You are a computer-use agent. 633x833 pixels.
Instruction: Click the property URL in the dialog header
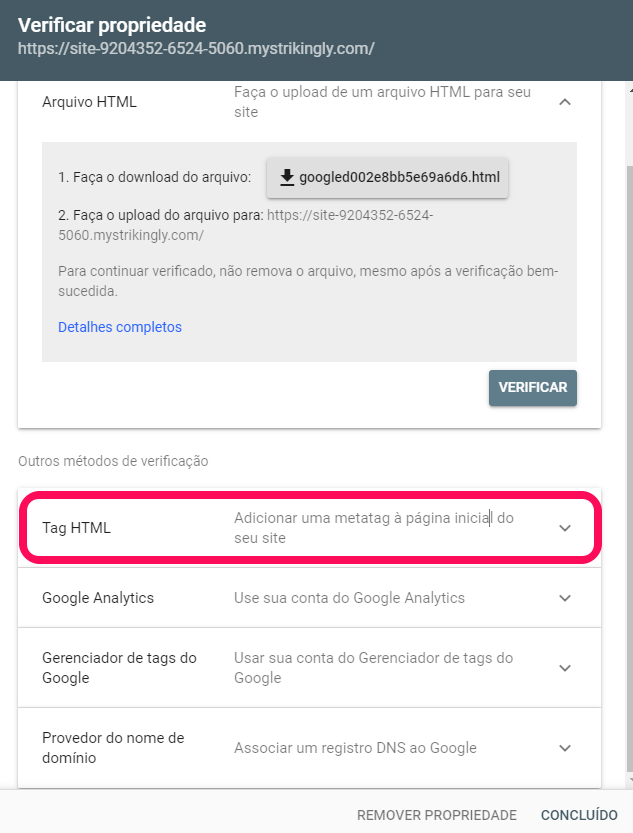196,49
